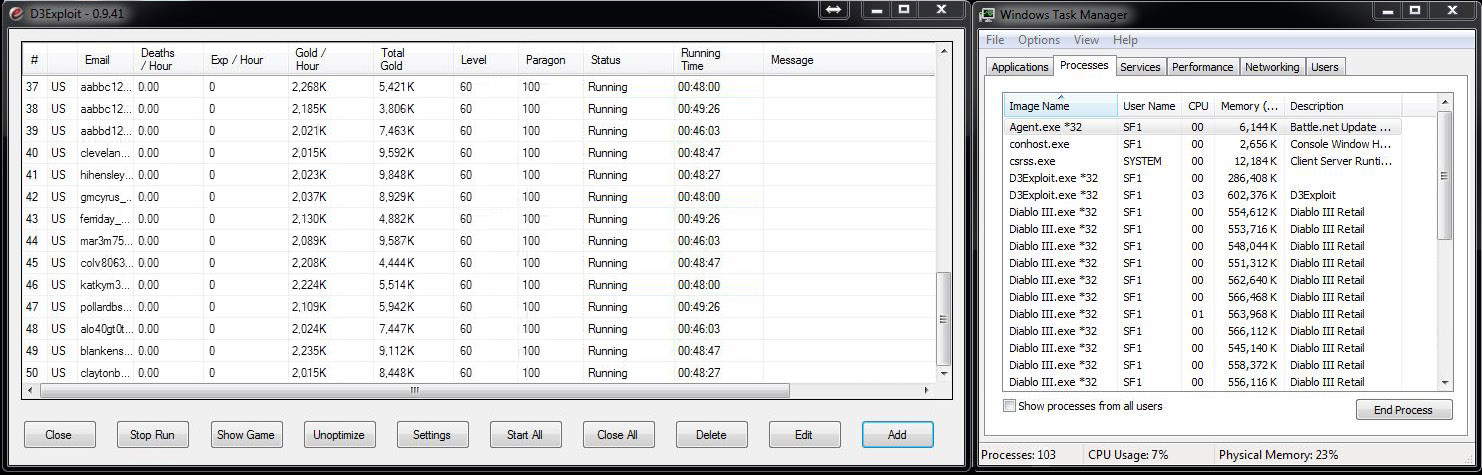Open the View menu in Task Manager

click(1086, 40)
